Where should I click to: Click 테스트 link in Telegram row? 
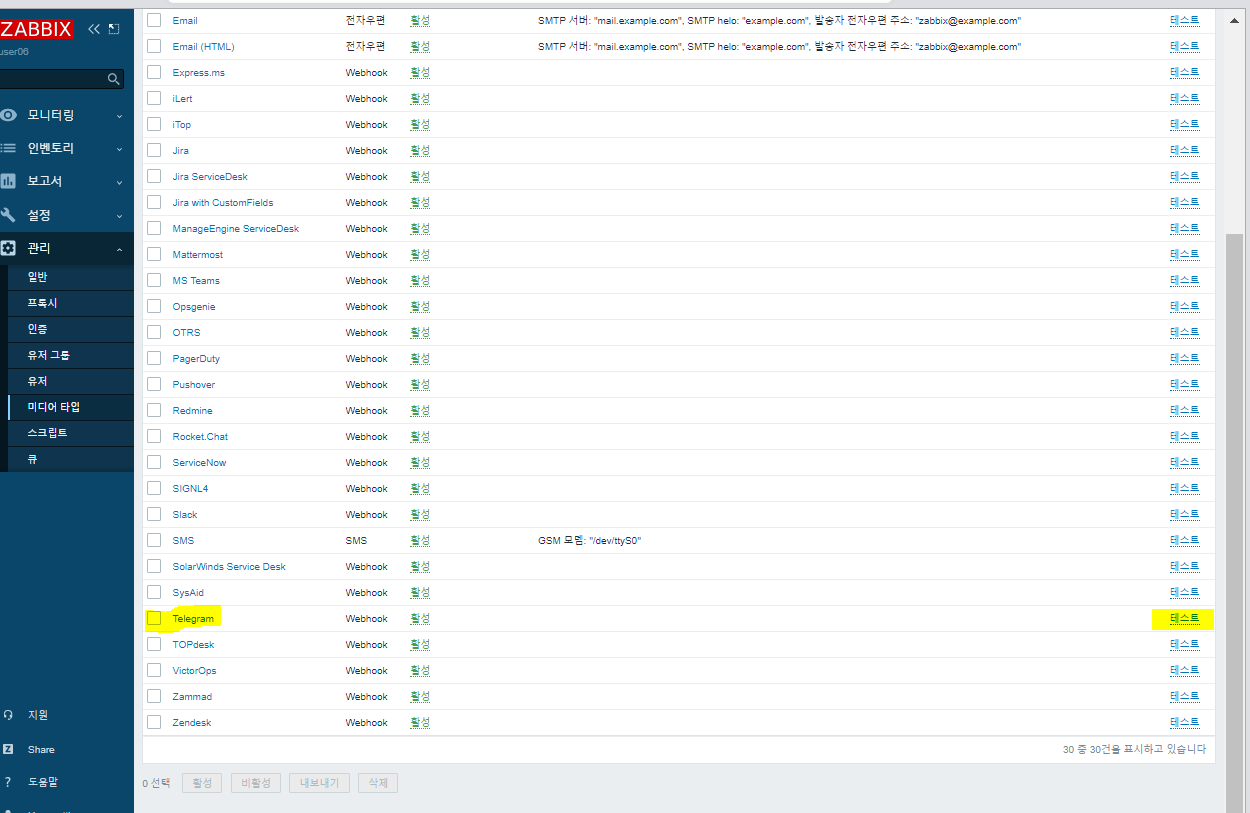coord(1184,619)
